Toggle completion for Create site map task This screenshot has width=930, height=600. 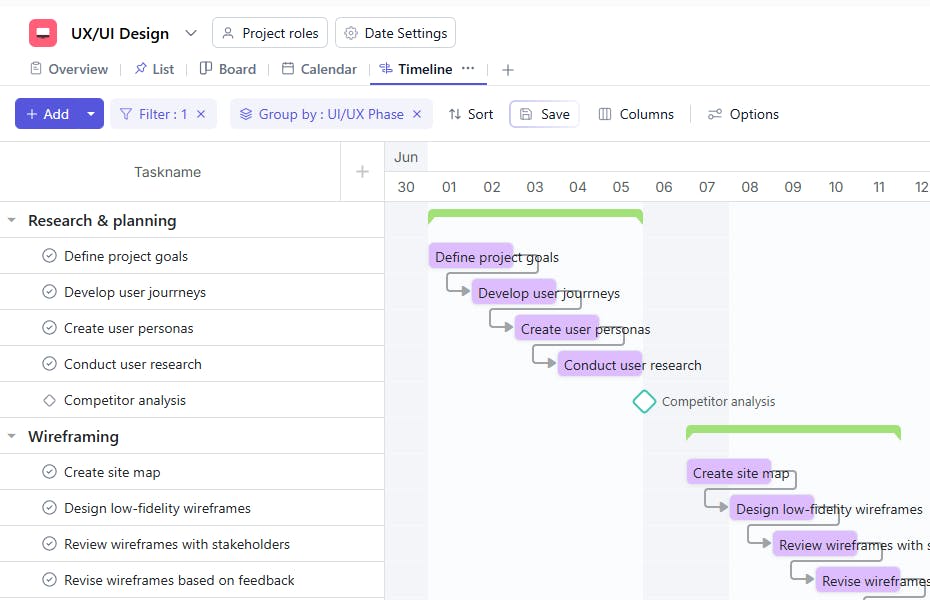[49, 472]
